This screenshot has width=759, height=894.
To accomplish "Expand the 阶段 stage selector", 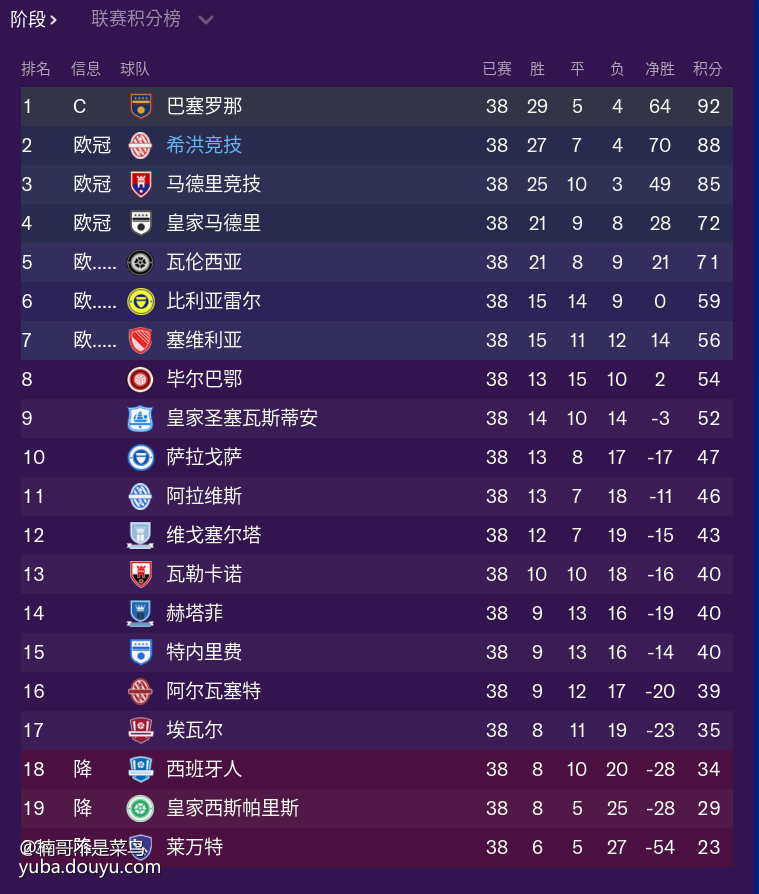I will pyautogui.click(x=34, y=19).
